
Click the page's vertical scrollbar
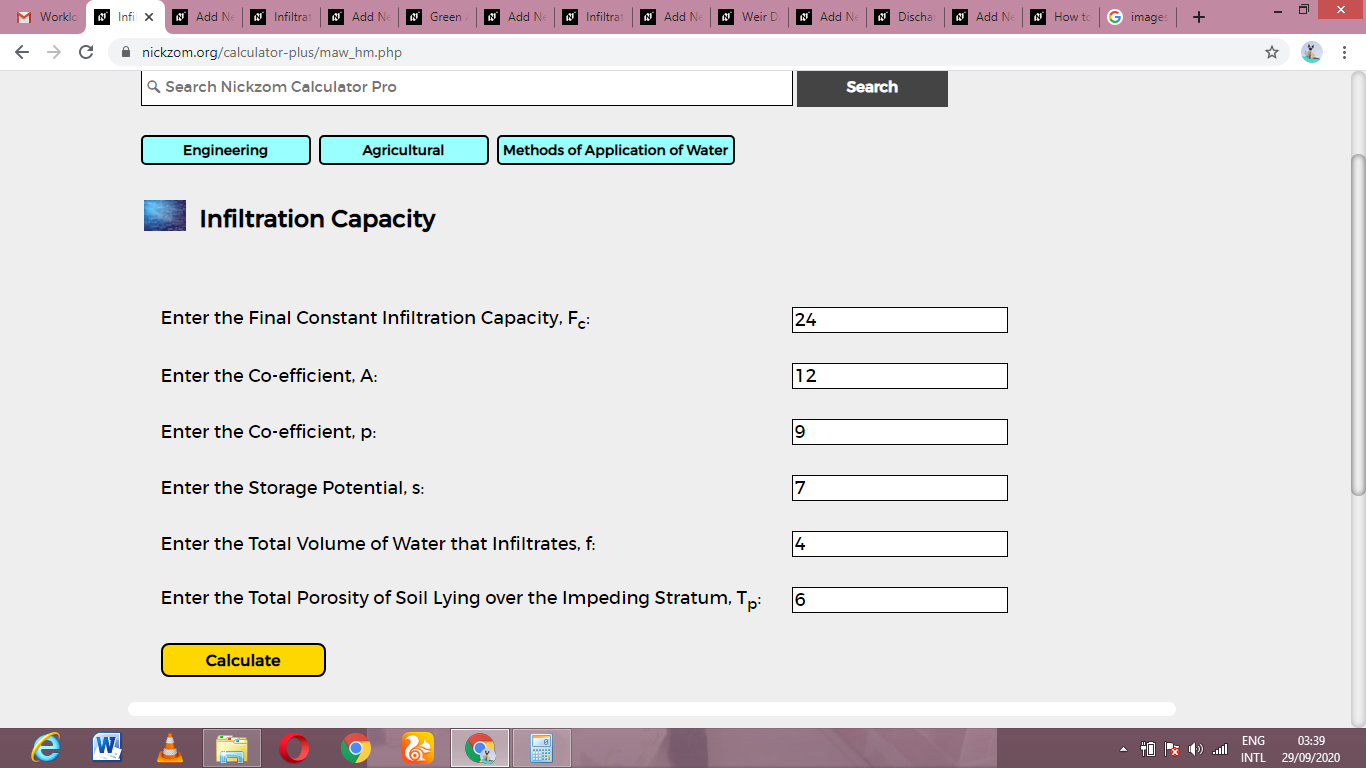point(1357,325)
